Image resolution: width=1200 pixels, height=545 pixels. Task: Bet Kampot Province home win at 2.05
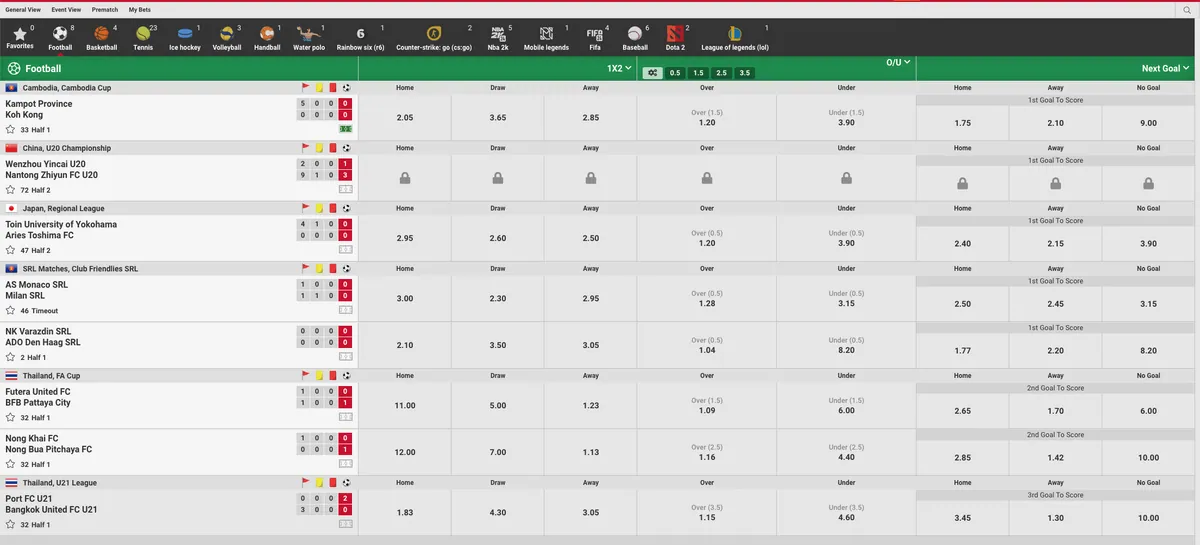[405, 118]
